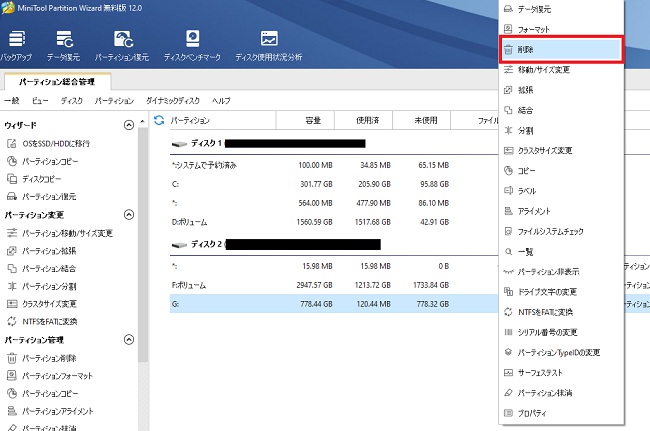The width and height of the screenshot is (650, 431).
Task: Open the ディスク menu
Action: (x=71, y=100)
